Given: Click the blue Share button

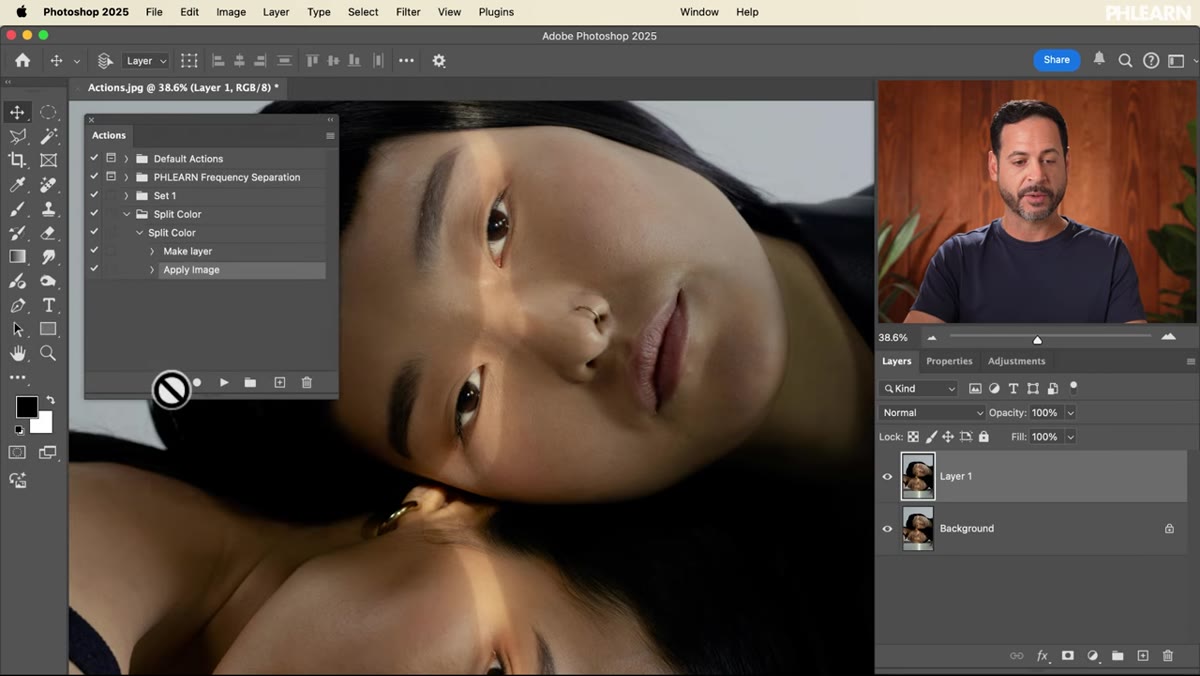Looking at the screenshot, I should [x=1057, y=60].
